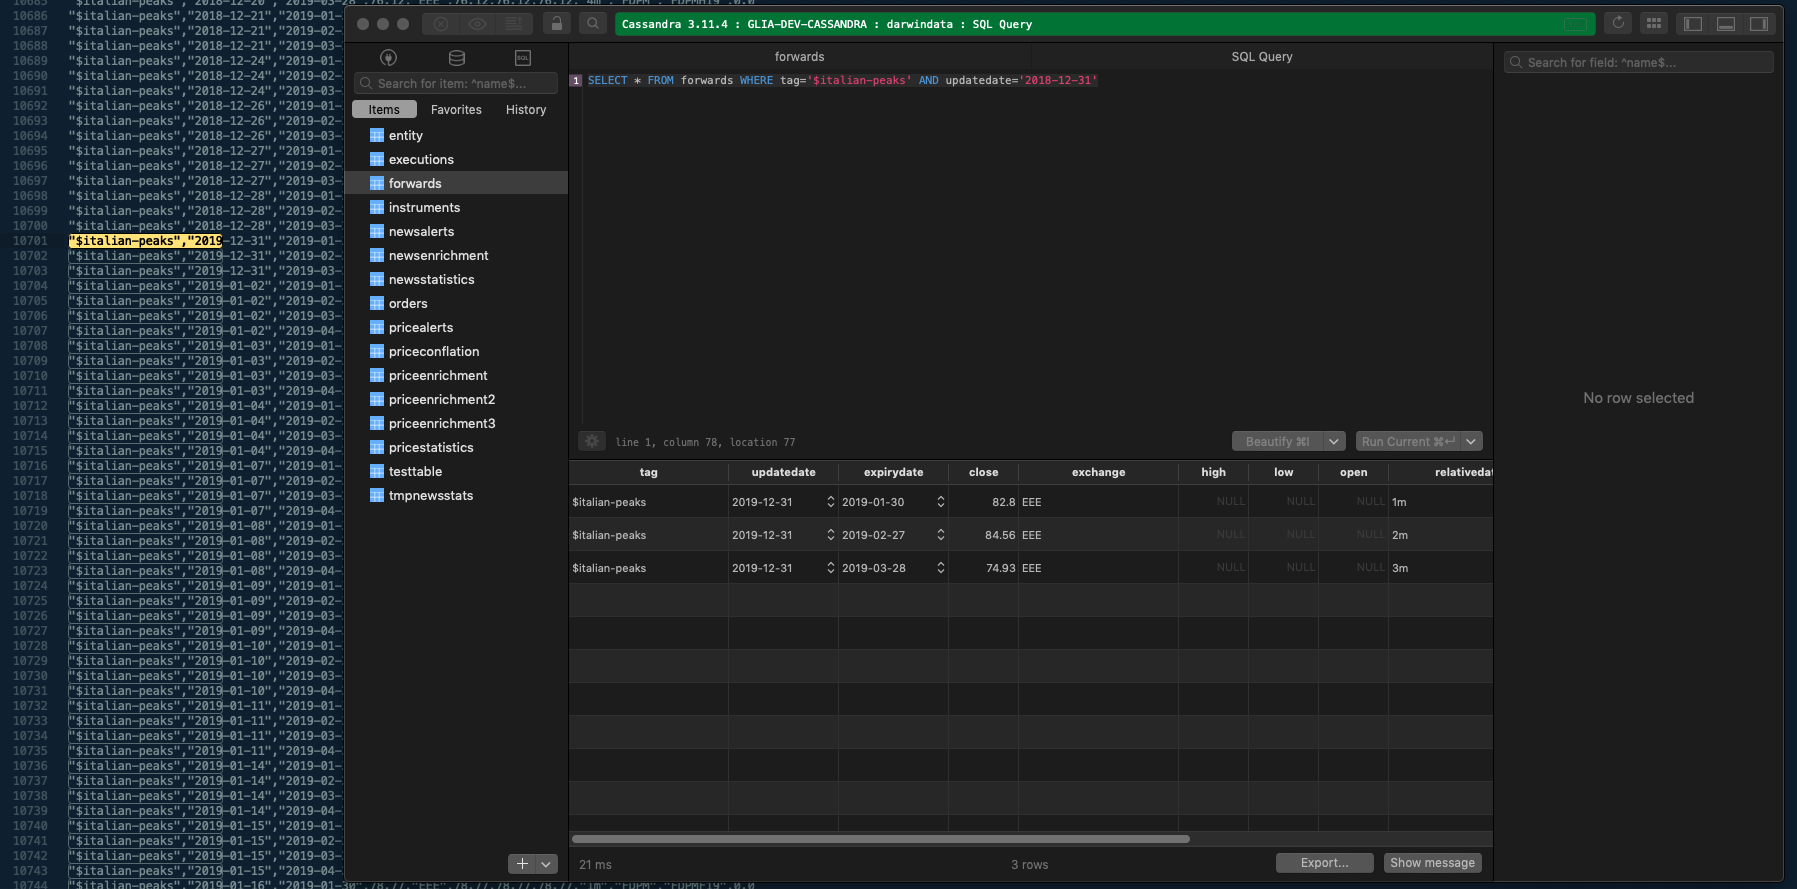Click the close column header
The height and width of the screenshot is (889, 1797).
click(x=983, y=472)
